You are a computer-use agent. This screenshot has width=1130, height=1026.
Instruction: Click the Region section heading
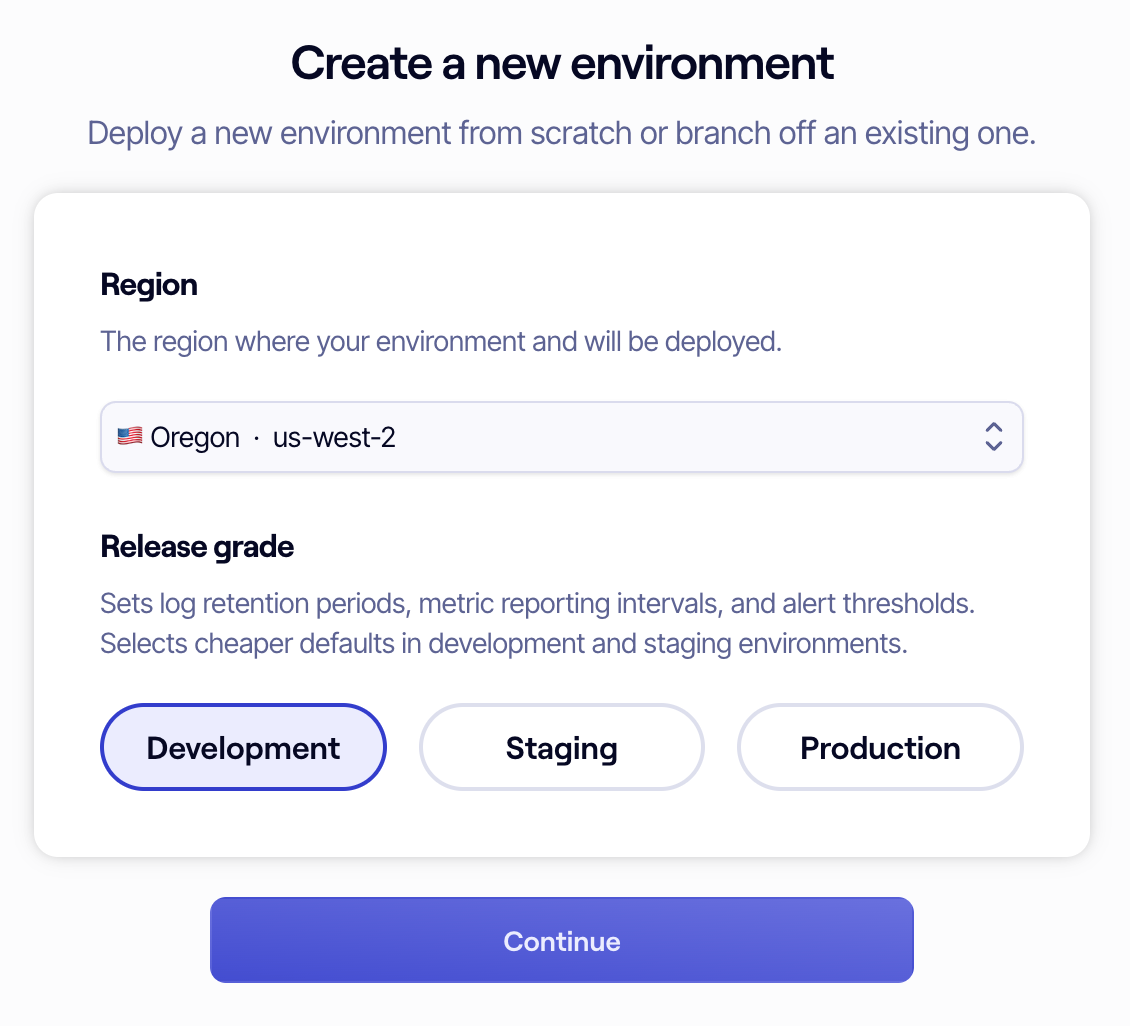[x=149, y=285]
